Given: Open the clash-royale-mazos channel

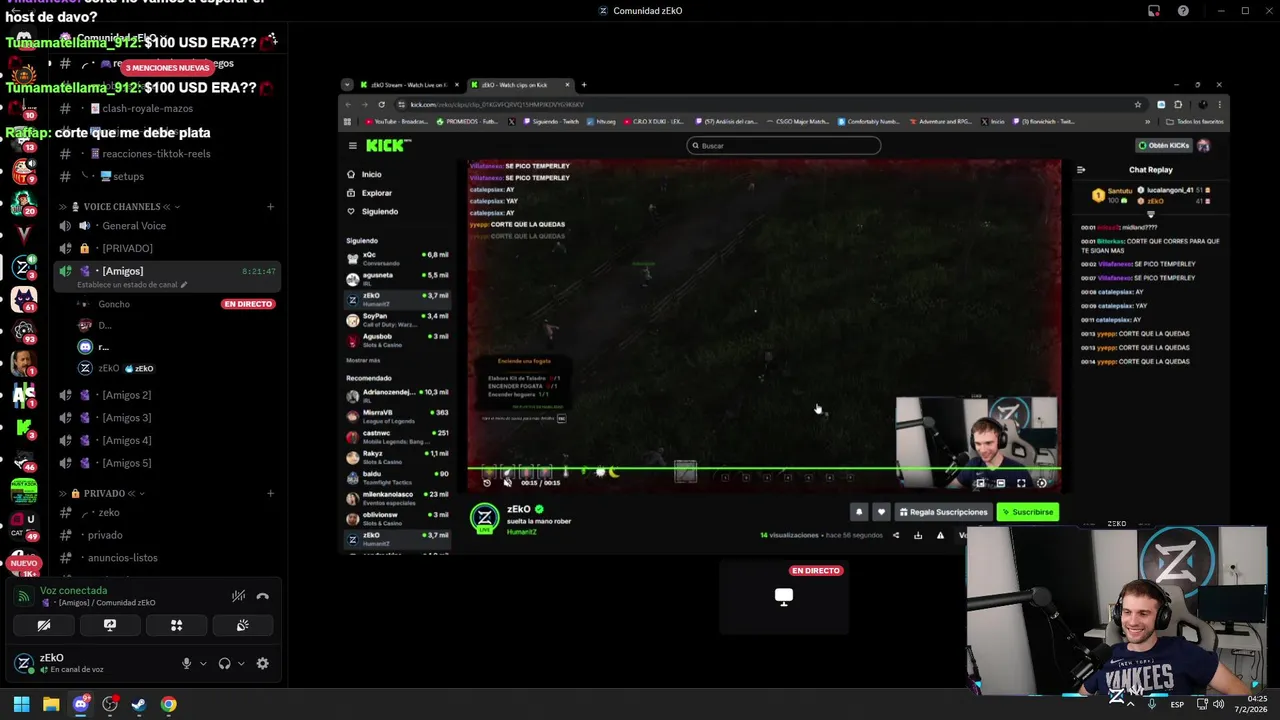Looking at the screenshot, I should 147,108.
